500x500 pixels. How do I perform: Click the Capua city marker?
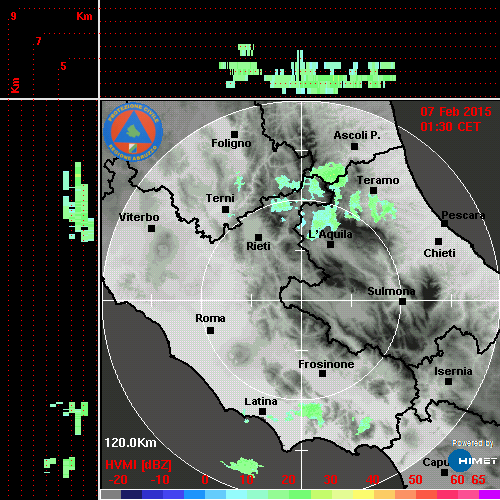click(x=444, y=472)
